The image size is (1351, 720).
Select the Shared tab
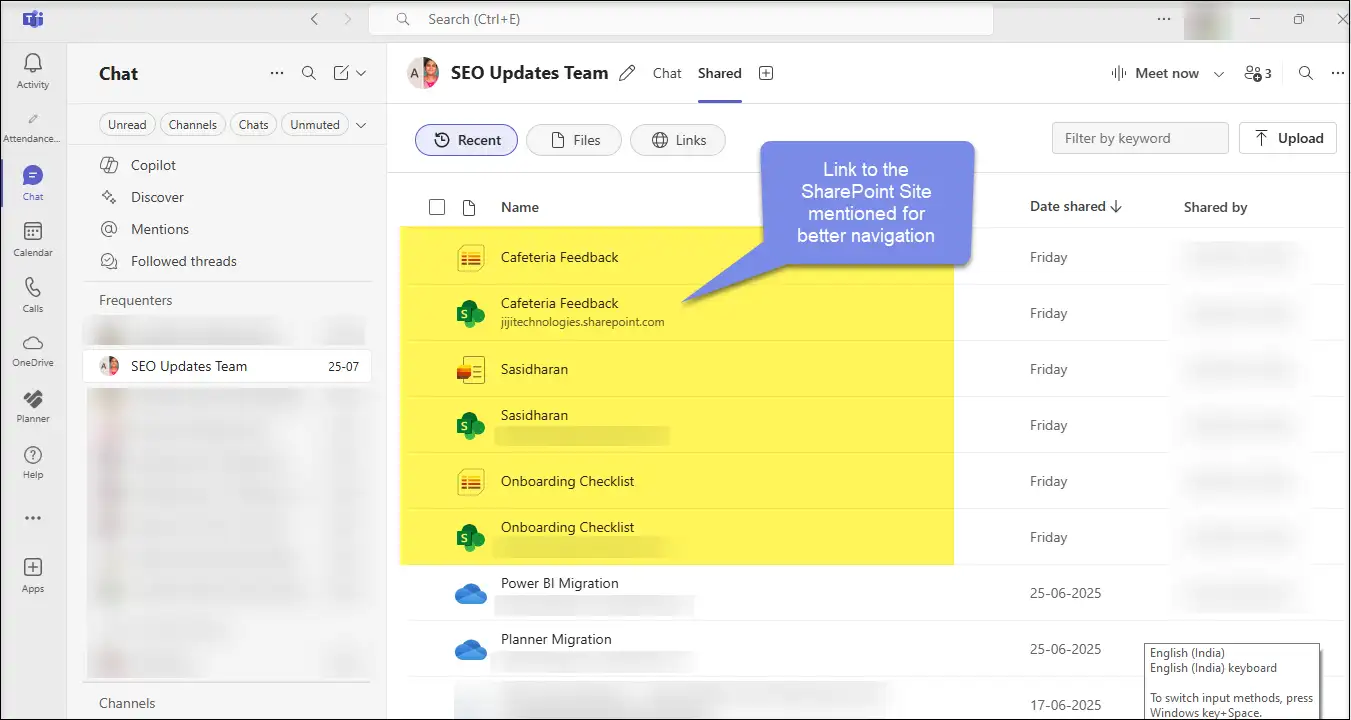(x=720, y=73)
